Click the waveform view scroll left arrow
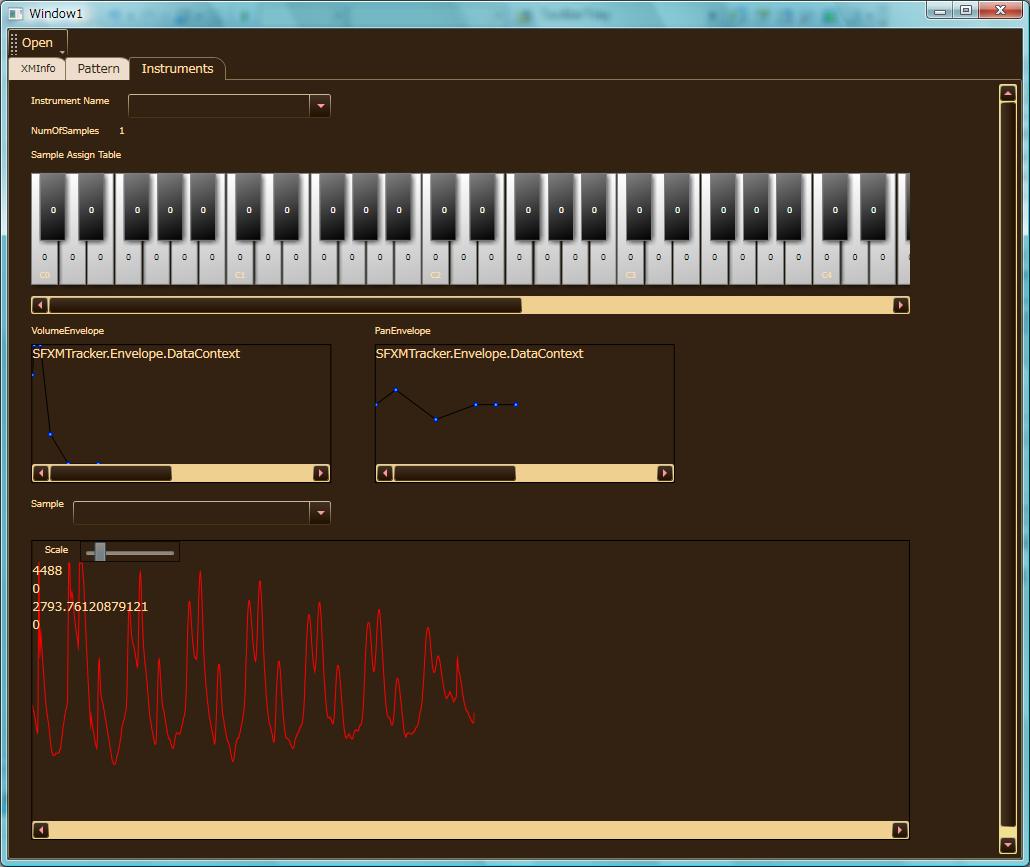Screen dimensions: 1030x867 [x=41, y=830]
